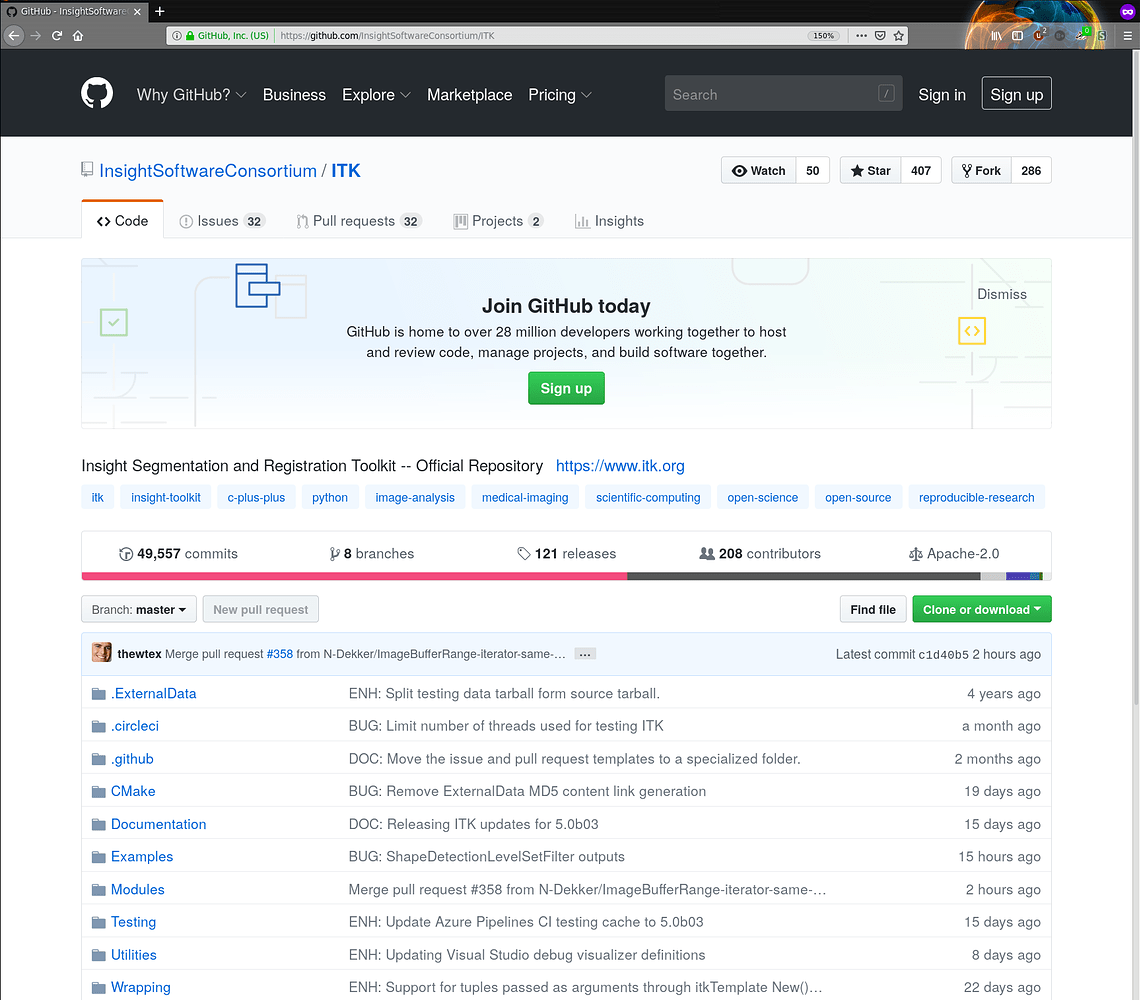View the 50 watchers count
This screenshot has height=1000, width=1140.
point(813,170)
